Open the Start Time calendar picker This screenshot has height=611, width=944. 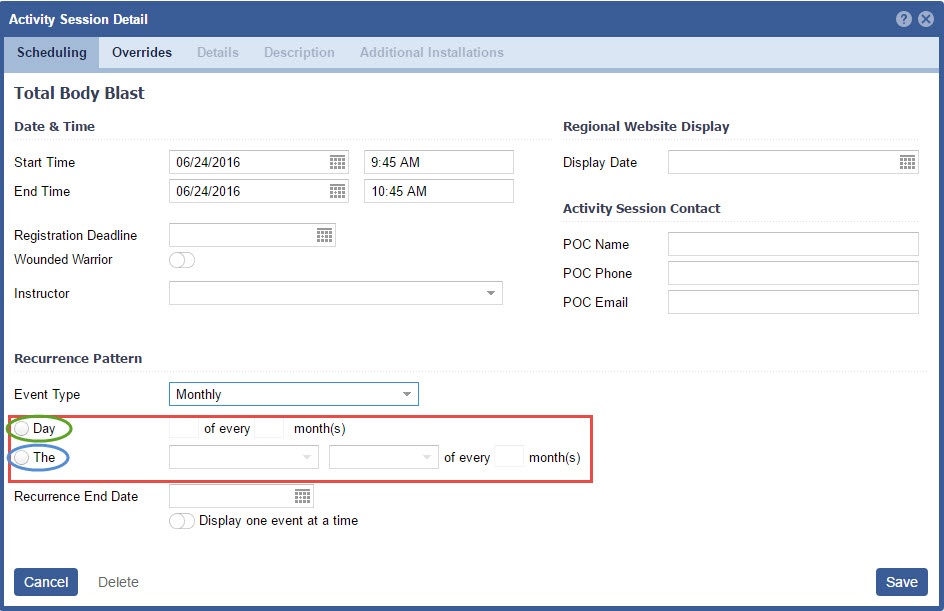pyautogui.click(x=337, y=162)
